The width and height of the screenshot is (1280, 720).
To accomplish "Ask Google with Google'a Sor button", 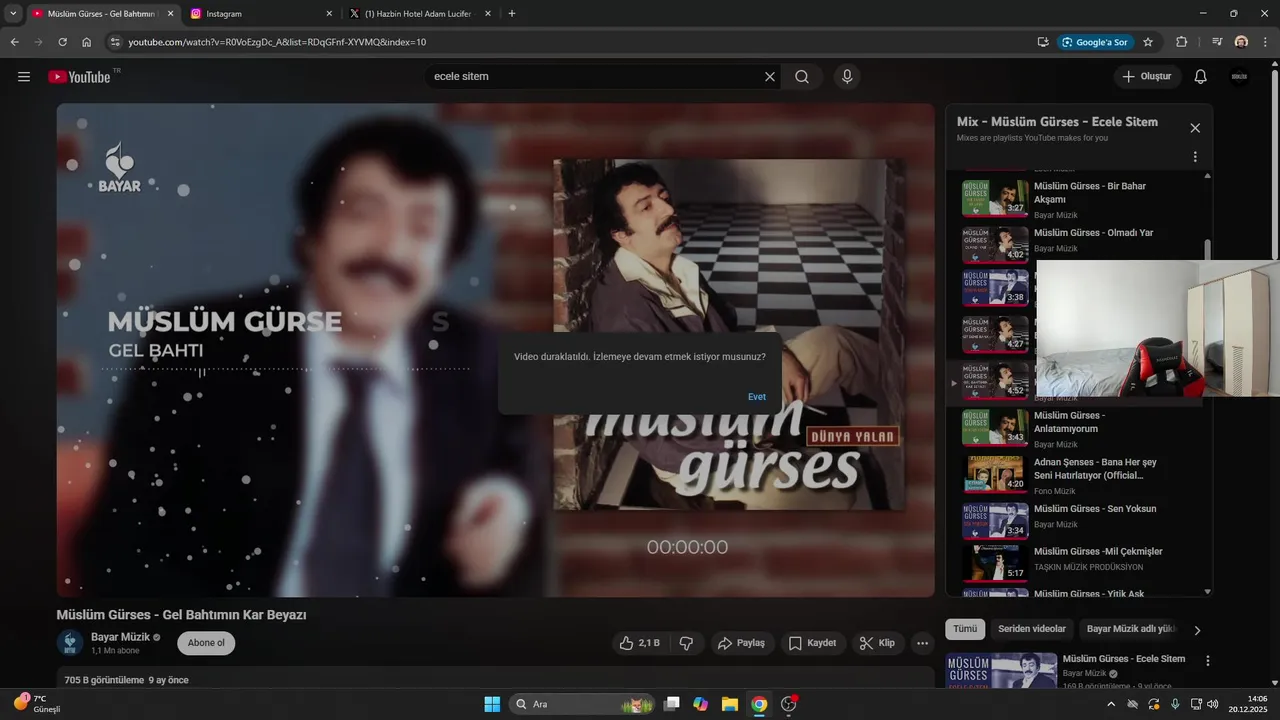I will 1096,42.
